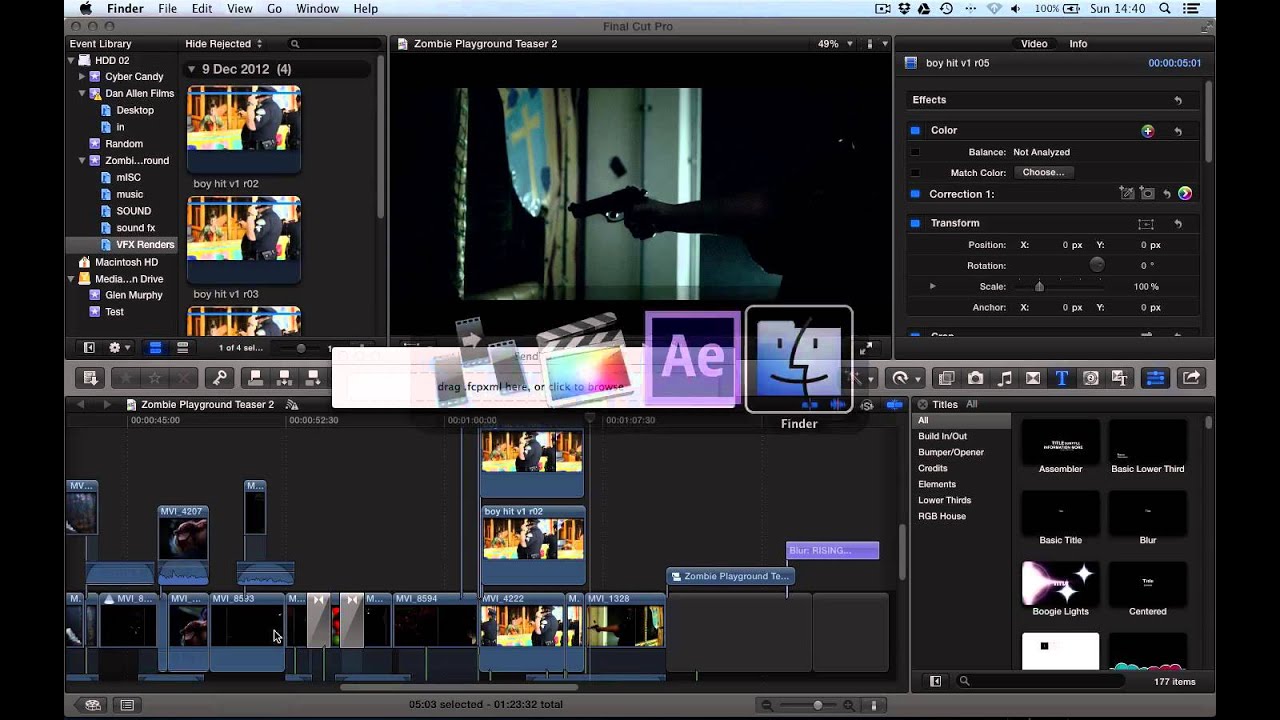Viewport: 1280px width, 720px height.
Task: Open the Photos browser camera icon
Action: [x=975, y=378]
